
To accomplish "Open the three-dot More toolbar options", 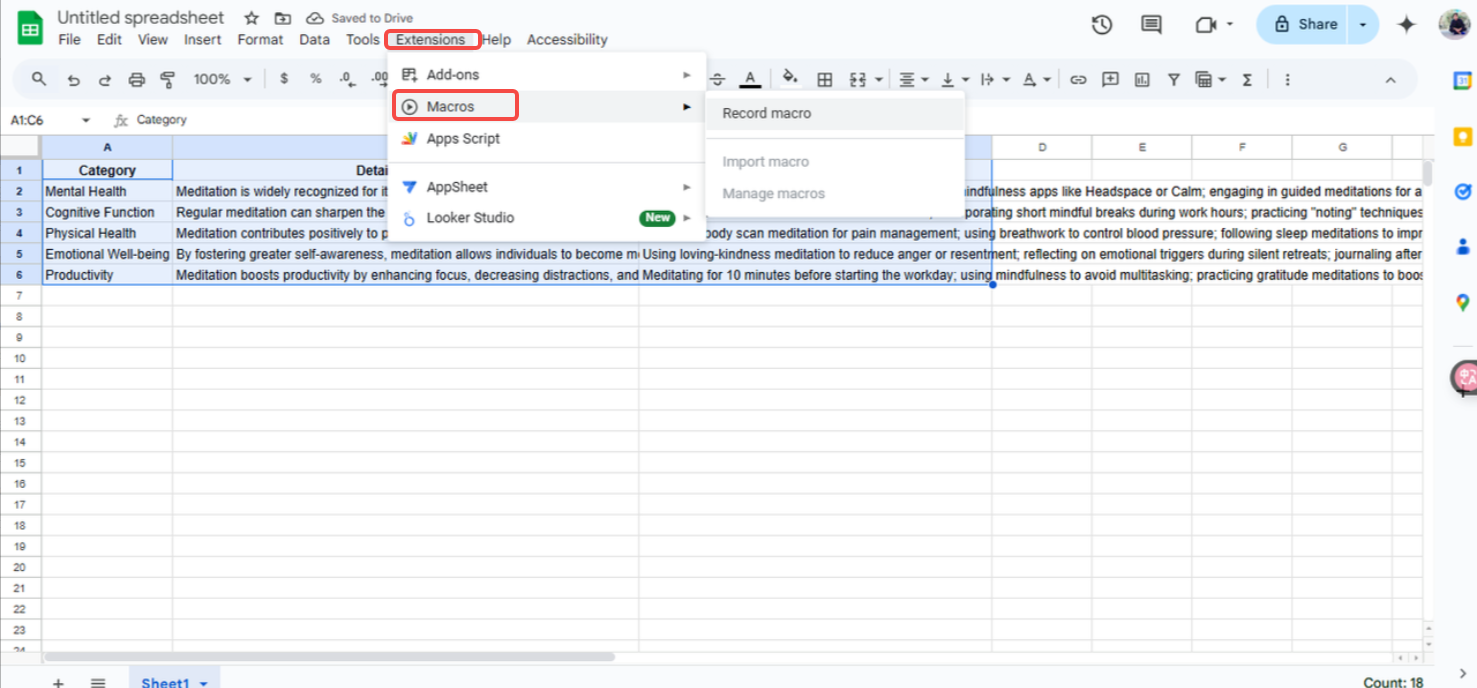I will point(1287,79).
